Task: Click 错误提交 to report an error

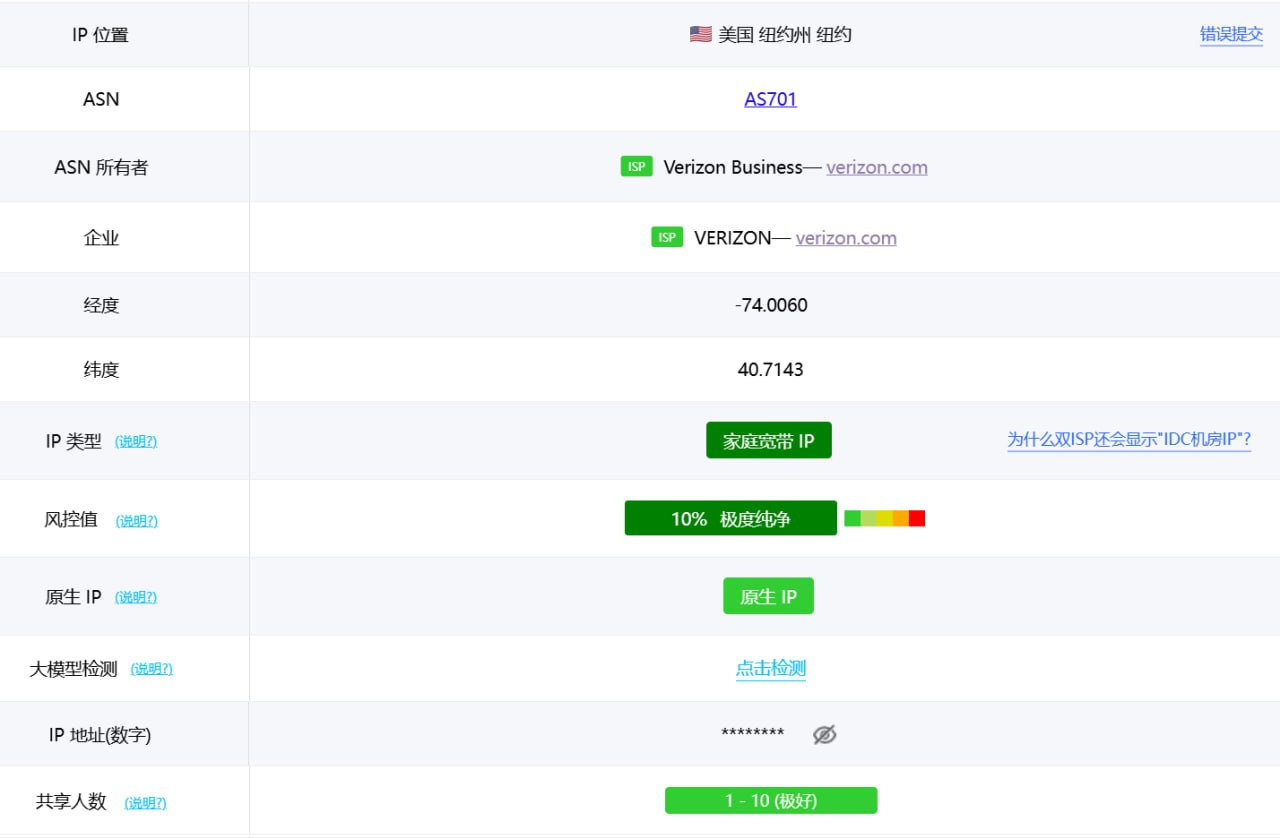Action: (1231, 33)
